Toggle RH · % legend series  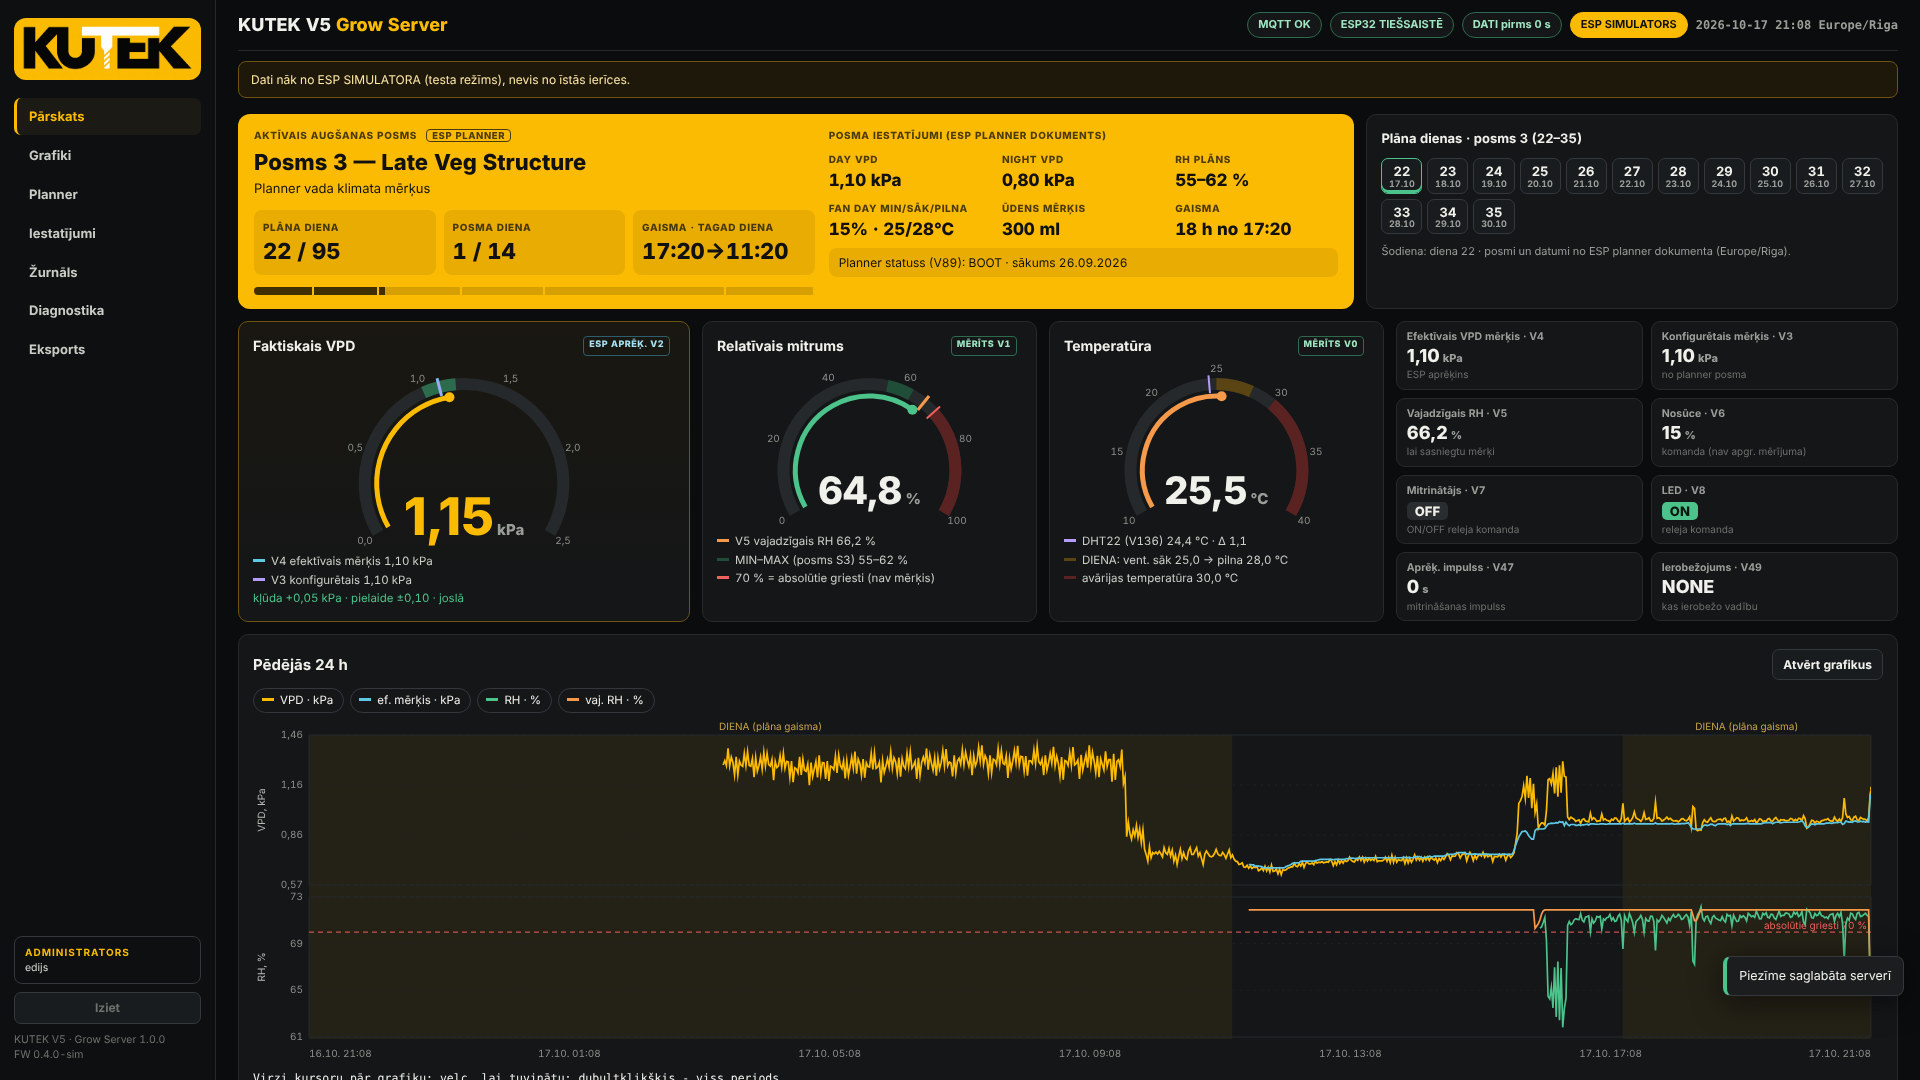tap(514, 701)
